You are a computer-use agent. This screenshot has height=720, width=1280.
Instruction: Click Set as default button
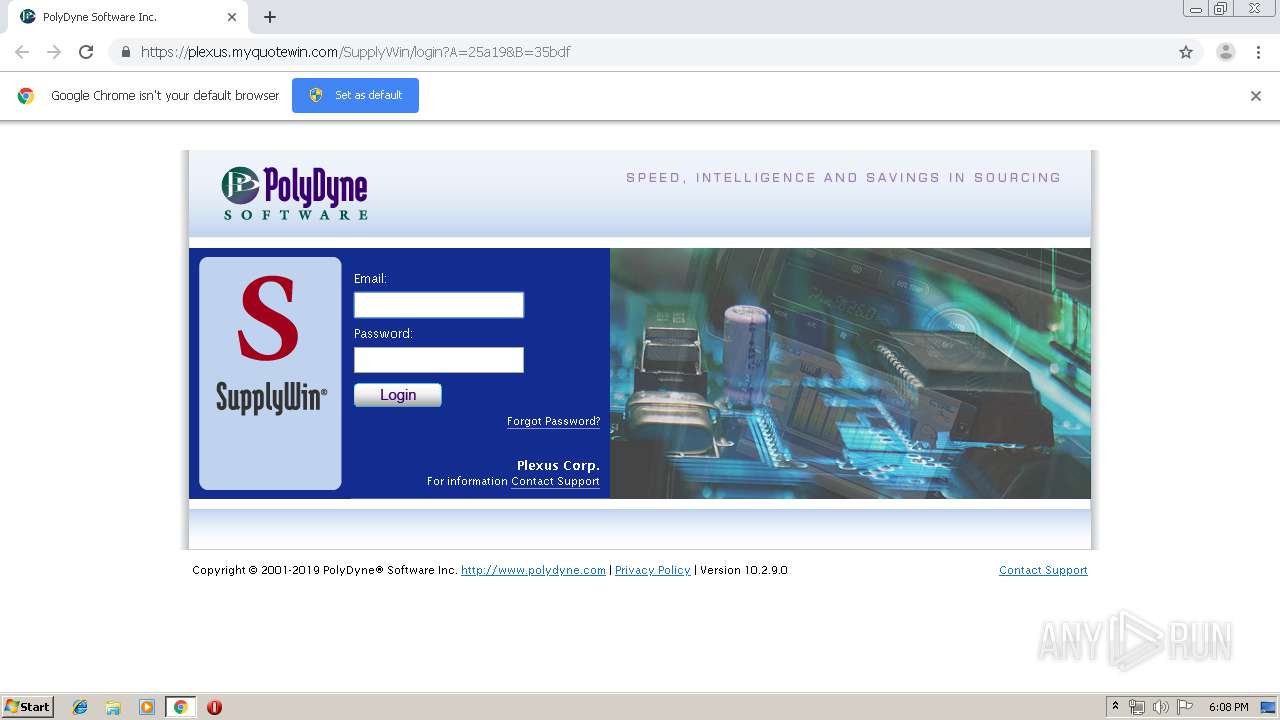pos(355,95)
